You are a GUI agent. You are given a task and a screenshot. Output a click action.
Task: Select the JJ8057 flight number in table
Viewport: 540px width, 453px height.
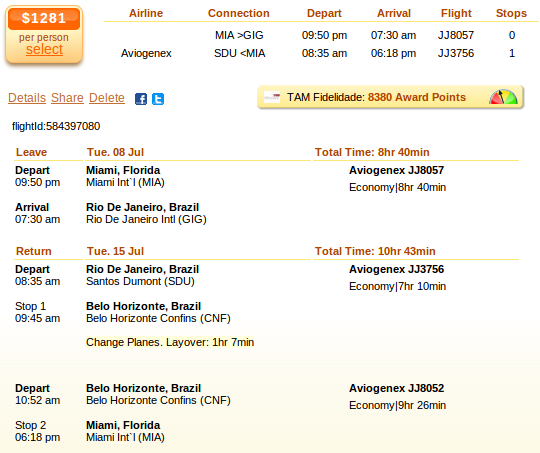point(456,35)
